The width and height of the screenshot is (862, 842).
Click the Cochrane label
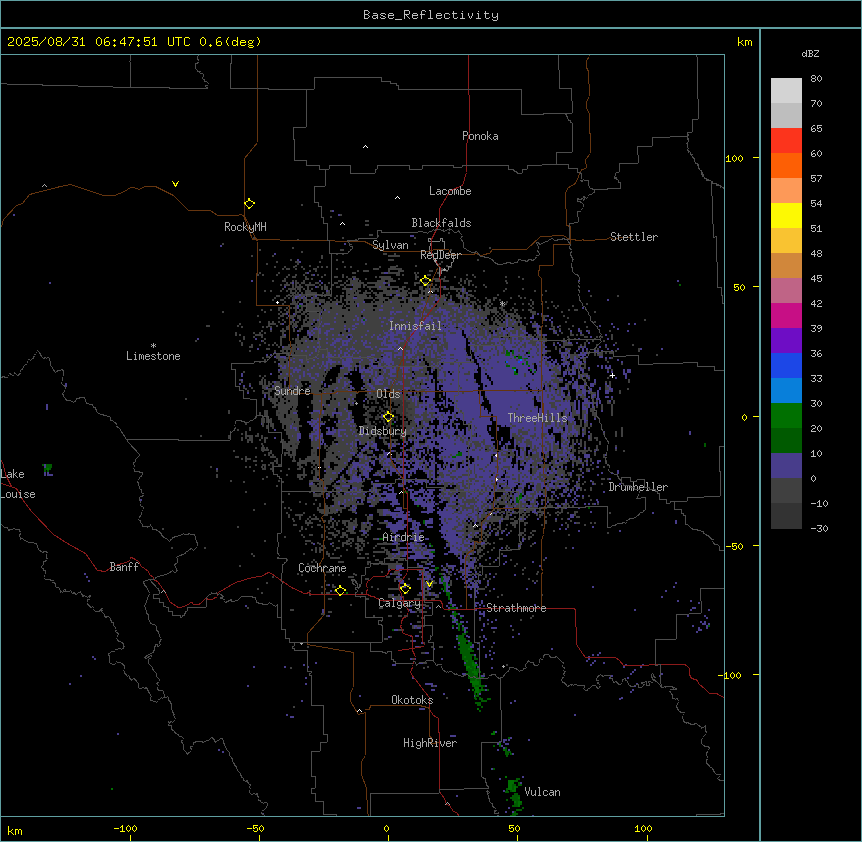tap(322, 568)
